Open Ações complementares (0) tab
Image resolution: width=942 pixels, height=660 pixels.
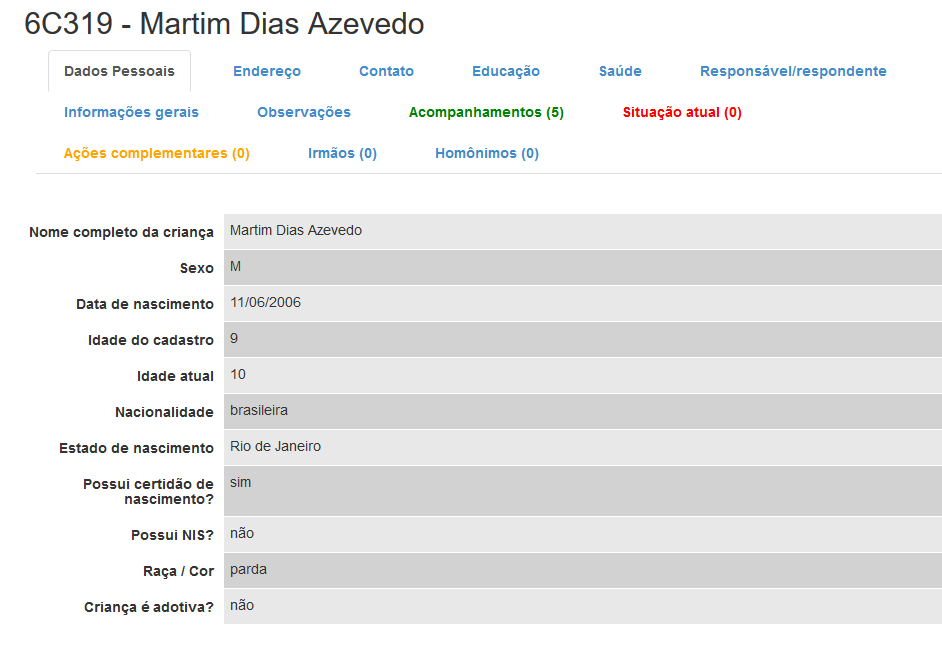click(x=157, y=153)
